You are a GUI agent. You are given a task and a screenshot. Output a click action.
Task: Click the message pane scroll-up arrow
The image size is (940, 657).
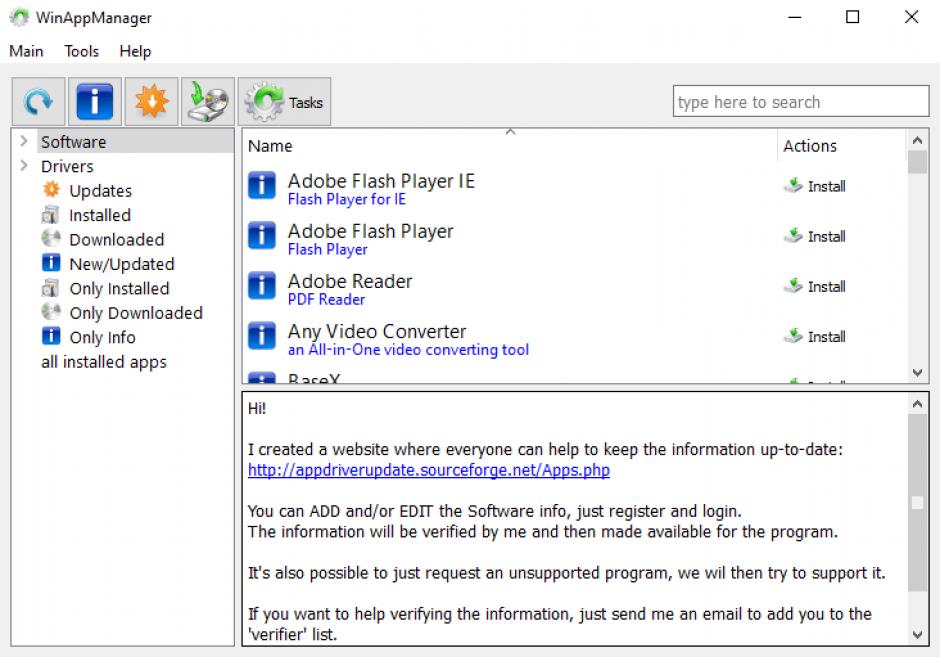917,404
